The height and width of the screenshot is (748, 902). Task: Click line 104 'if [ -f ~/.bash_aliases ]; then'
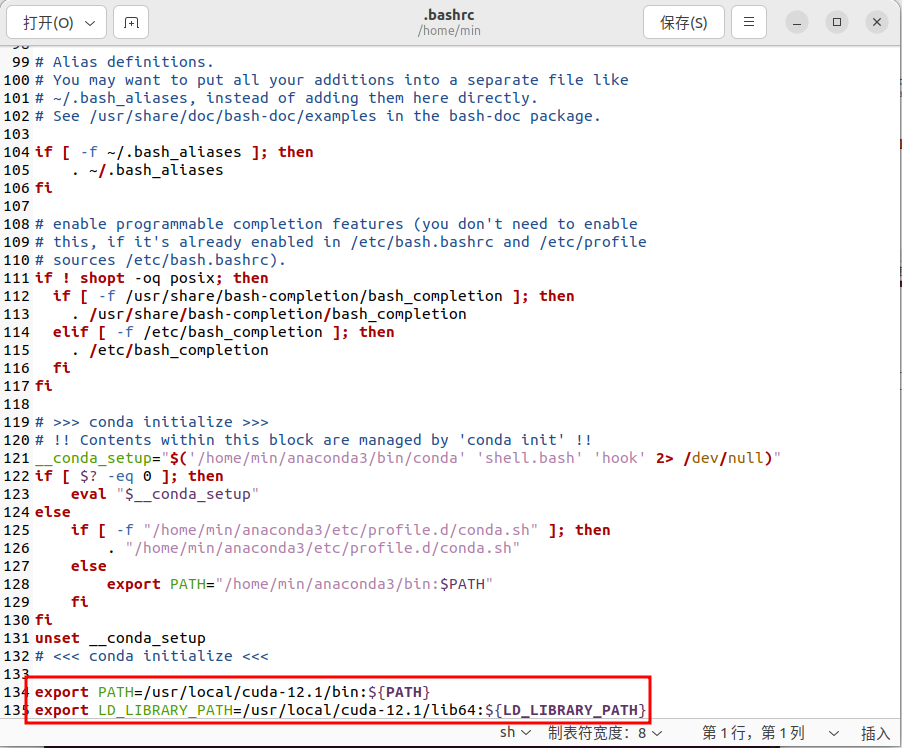point(174,152)
